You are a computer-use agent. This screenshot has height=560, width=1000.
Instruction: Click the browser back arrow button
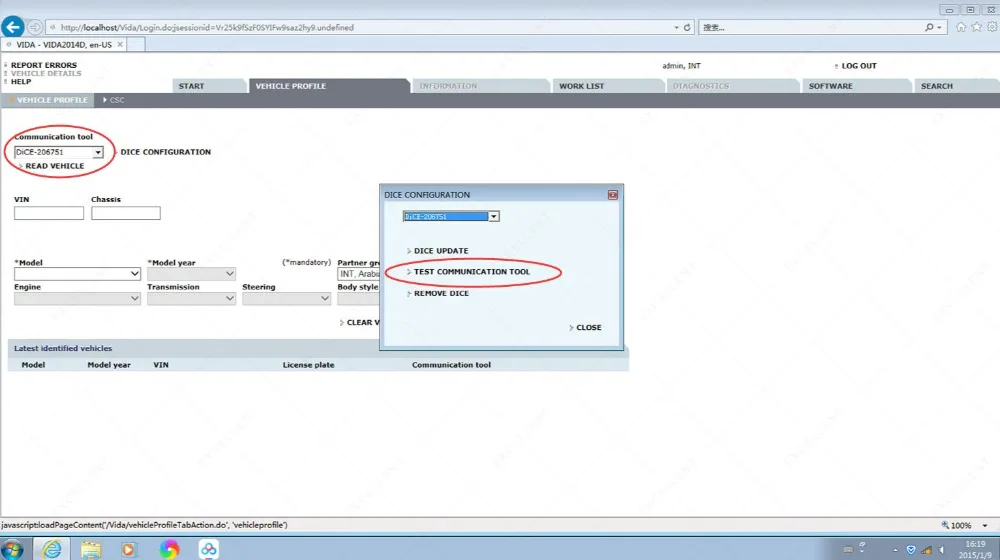point(13,27)
